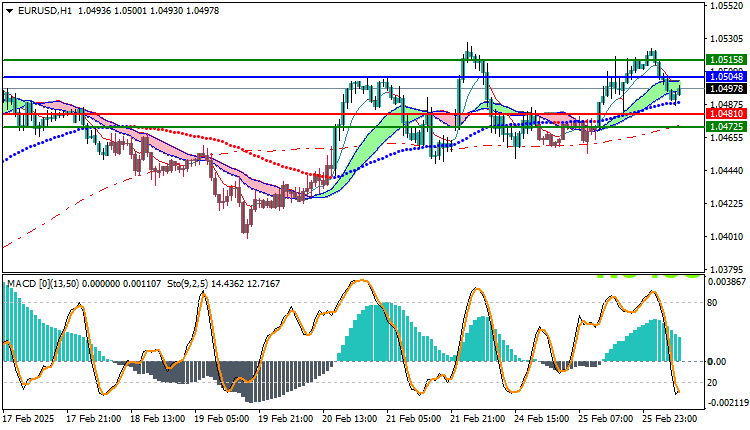Select the 1.04810 red price label
Viewport: 750px width, 430px height.
[726, 114]
